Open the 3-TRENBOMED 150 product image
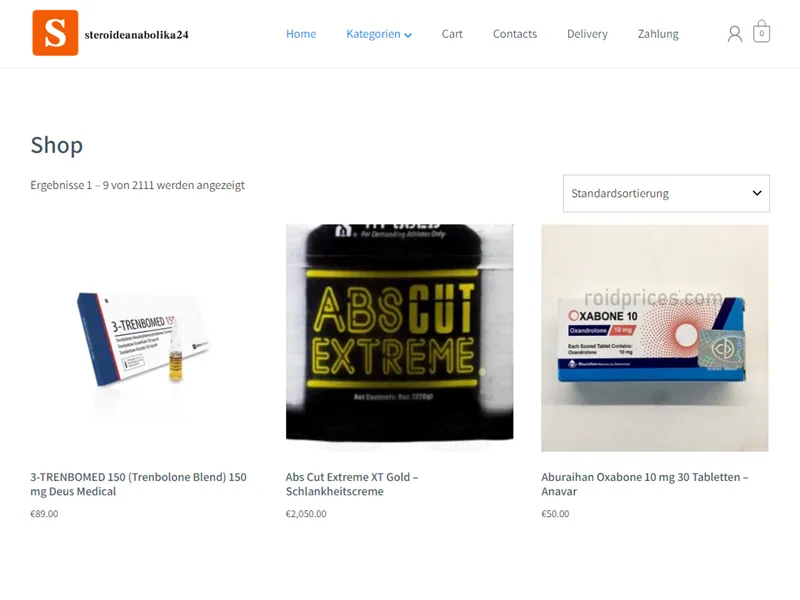The width and height of the screenshot is (800, 600). 144,338
